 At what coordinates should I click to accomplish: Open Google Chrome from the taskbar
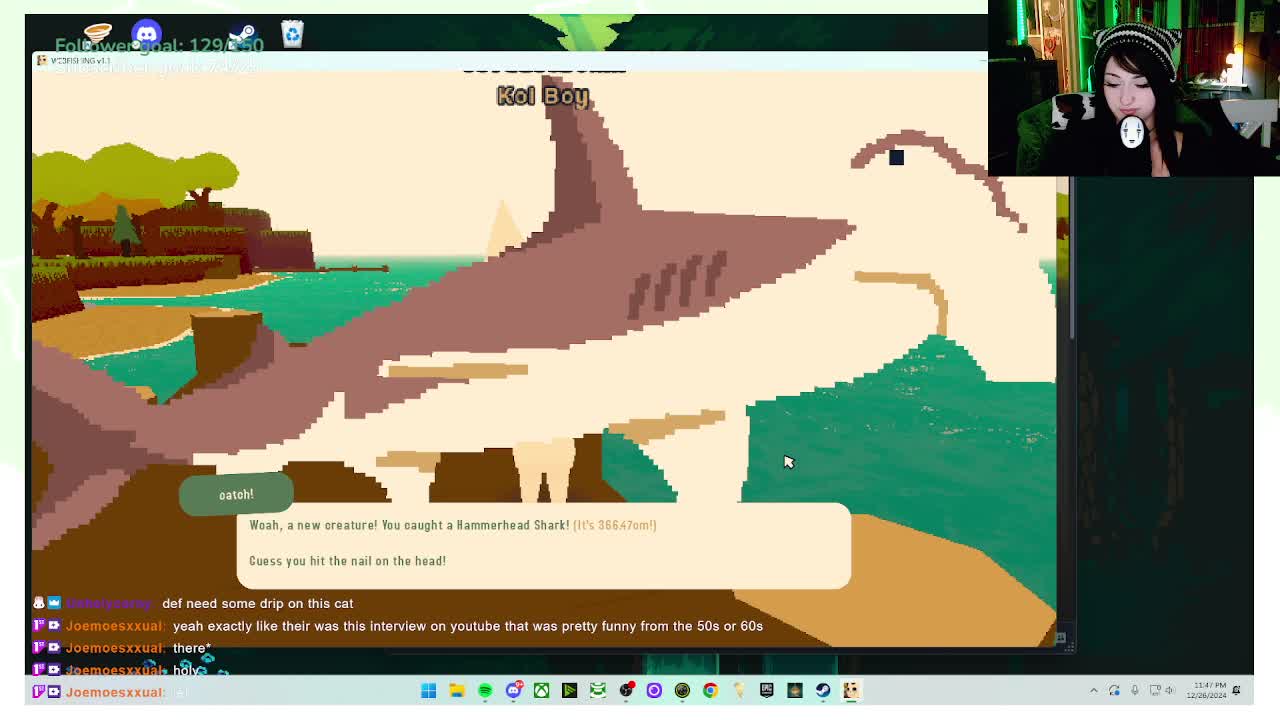(710, 690)
